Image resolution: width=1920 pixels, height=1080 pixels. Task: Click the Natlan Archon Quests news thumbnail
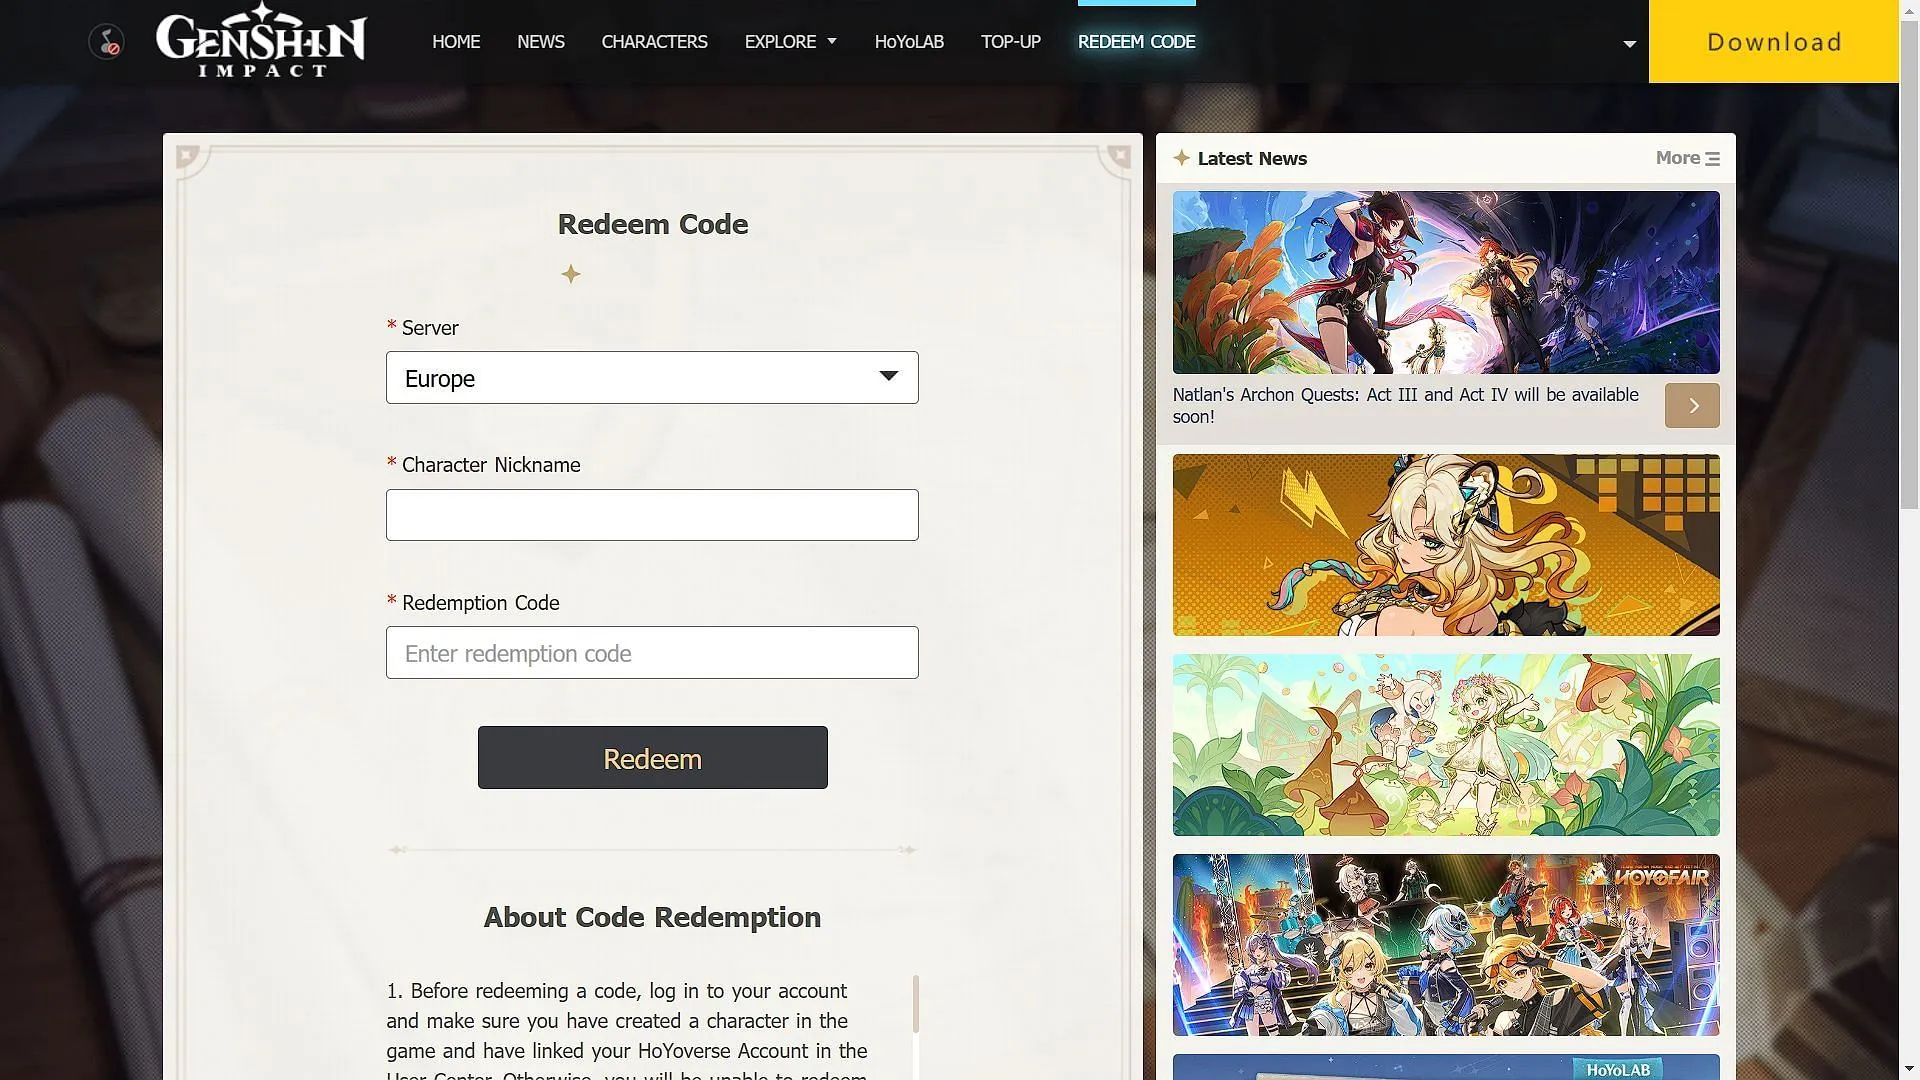(1447, 281)
